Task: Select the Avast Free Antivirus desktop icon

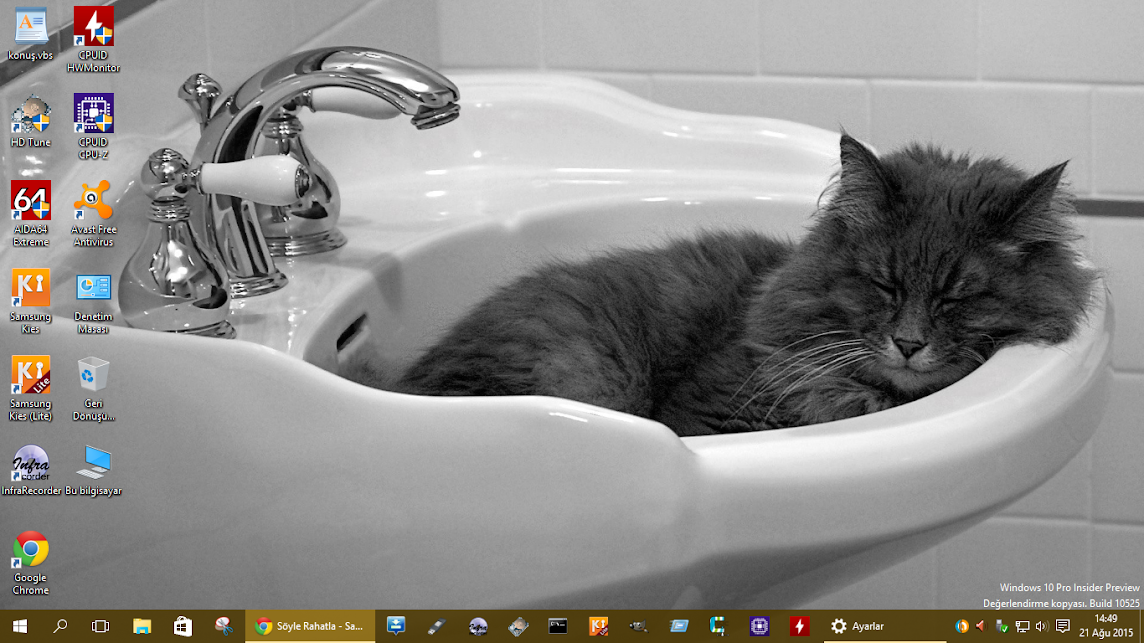Action: click(x=93, y=214)
